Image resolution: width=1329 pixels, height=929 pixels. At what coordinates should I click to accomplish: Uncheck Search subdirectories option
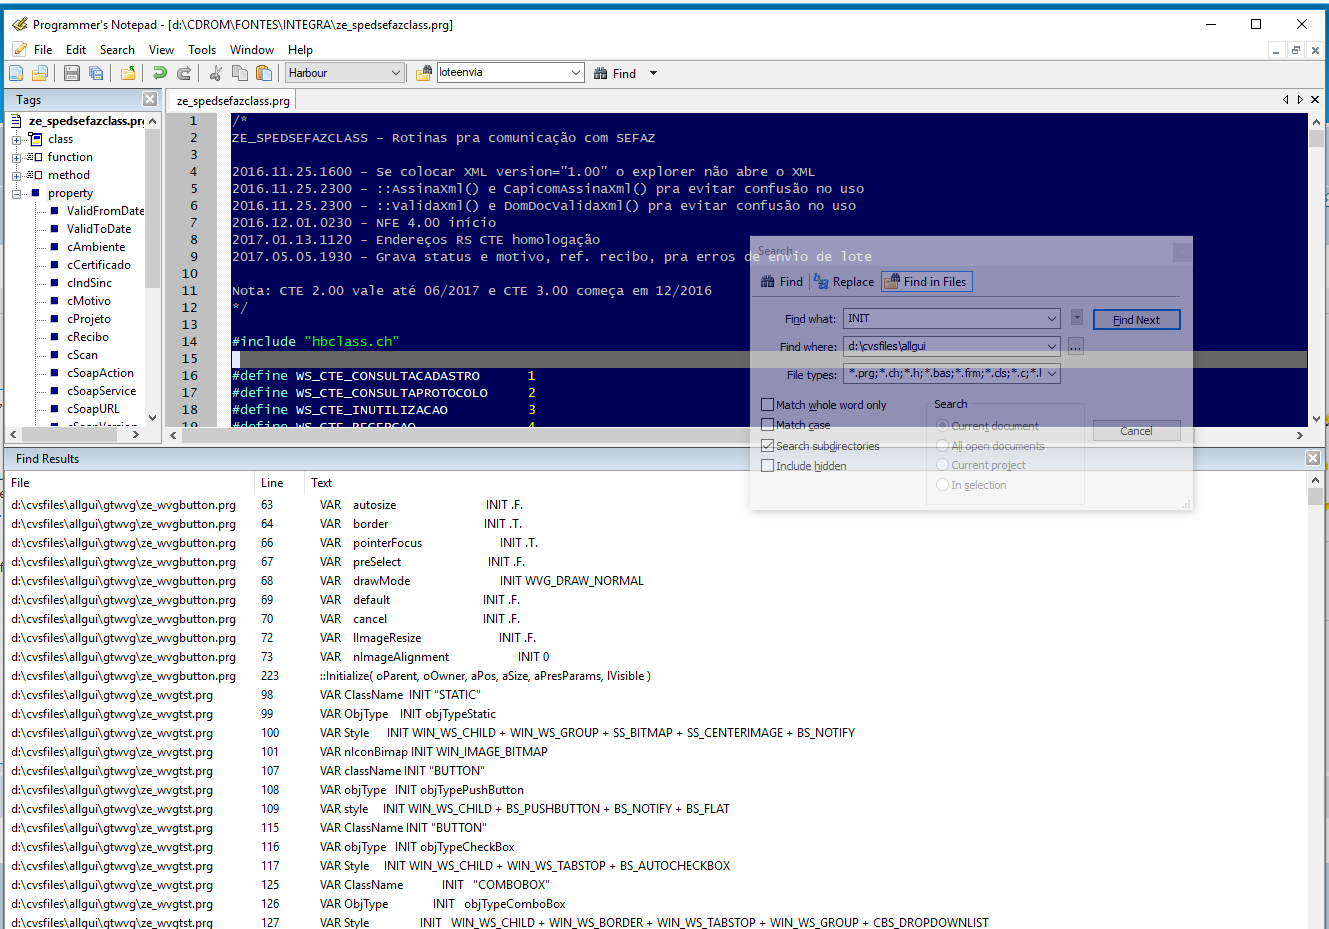pyautogui.click(x=768, y=446)
